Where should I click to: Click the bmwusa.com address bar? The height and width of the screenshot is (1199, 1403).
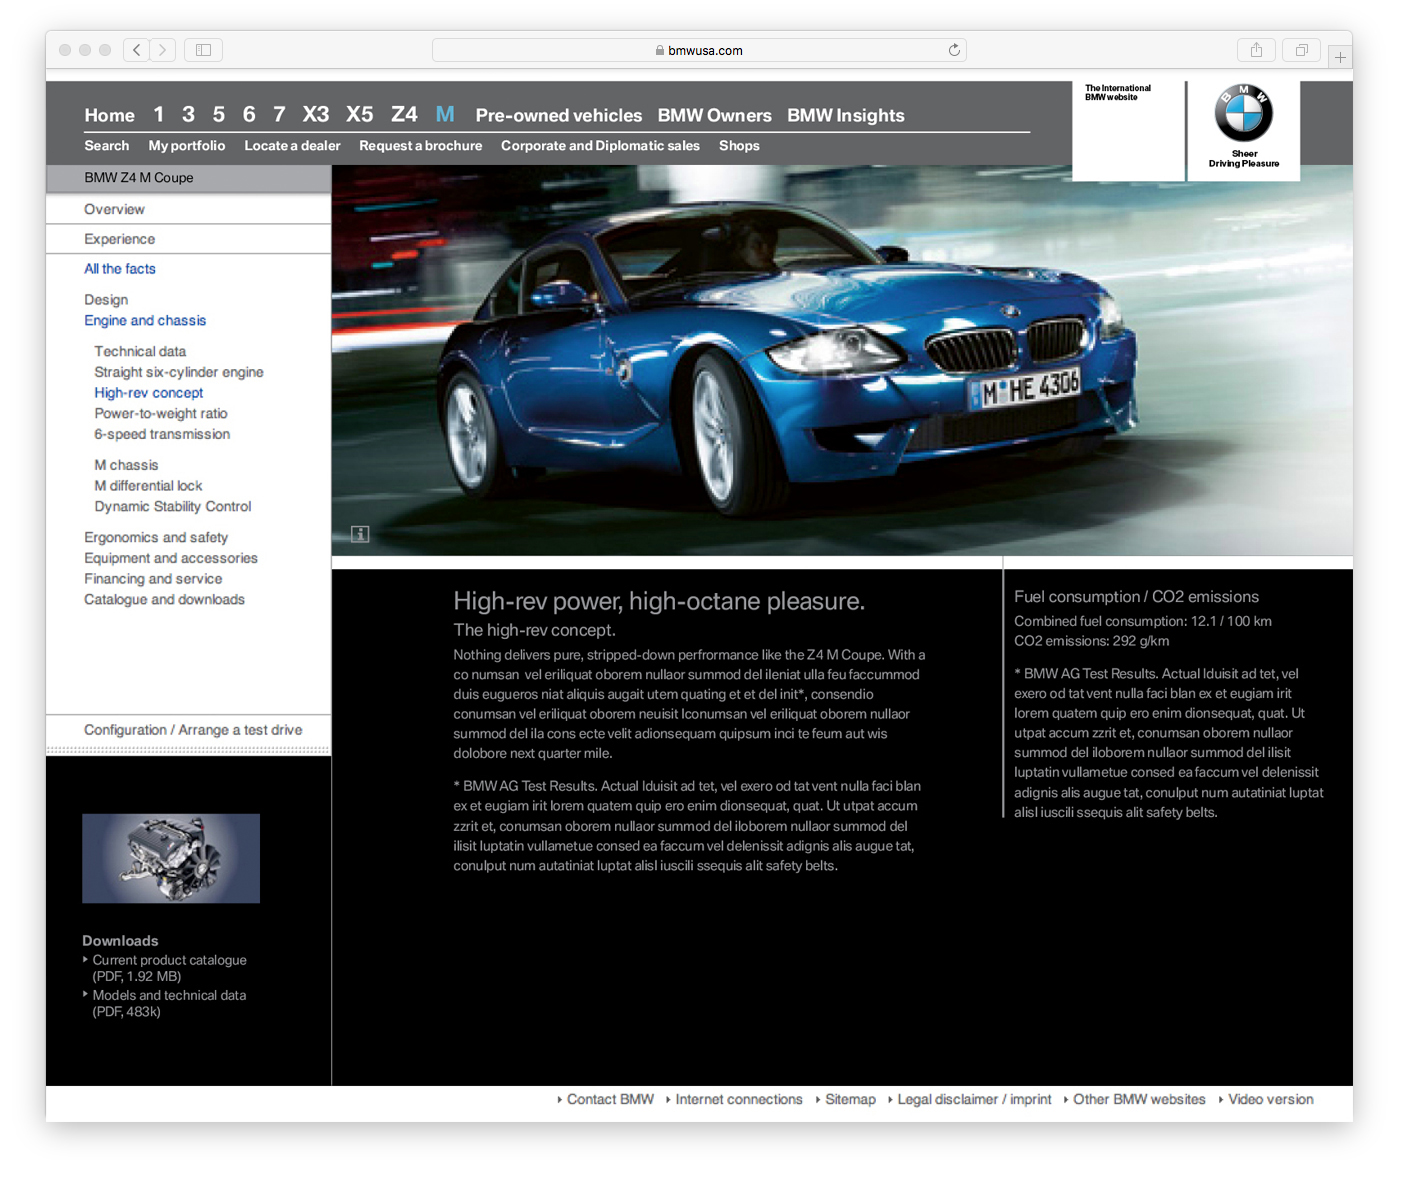click(699, 50)
